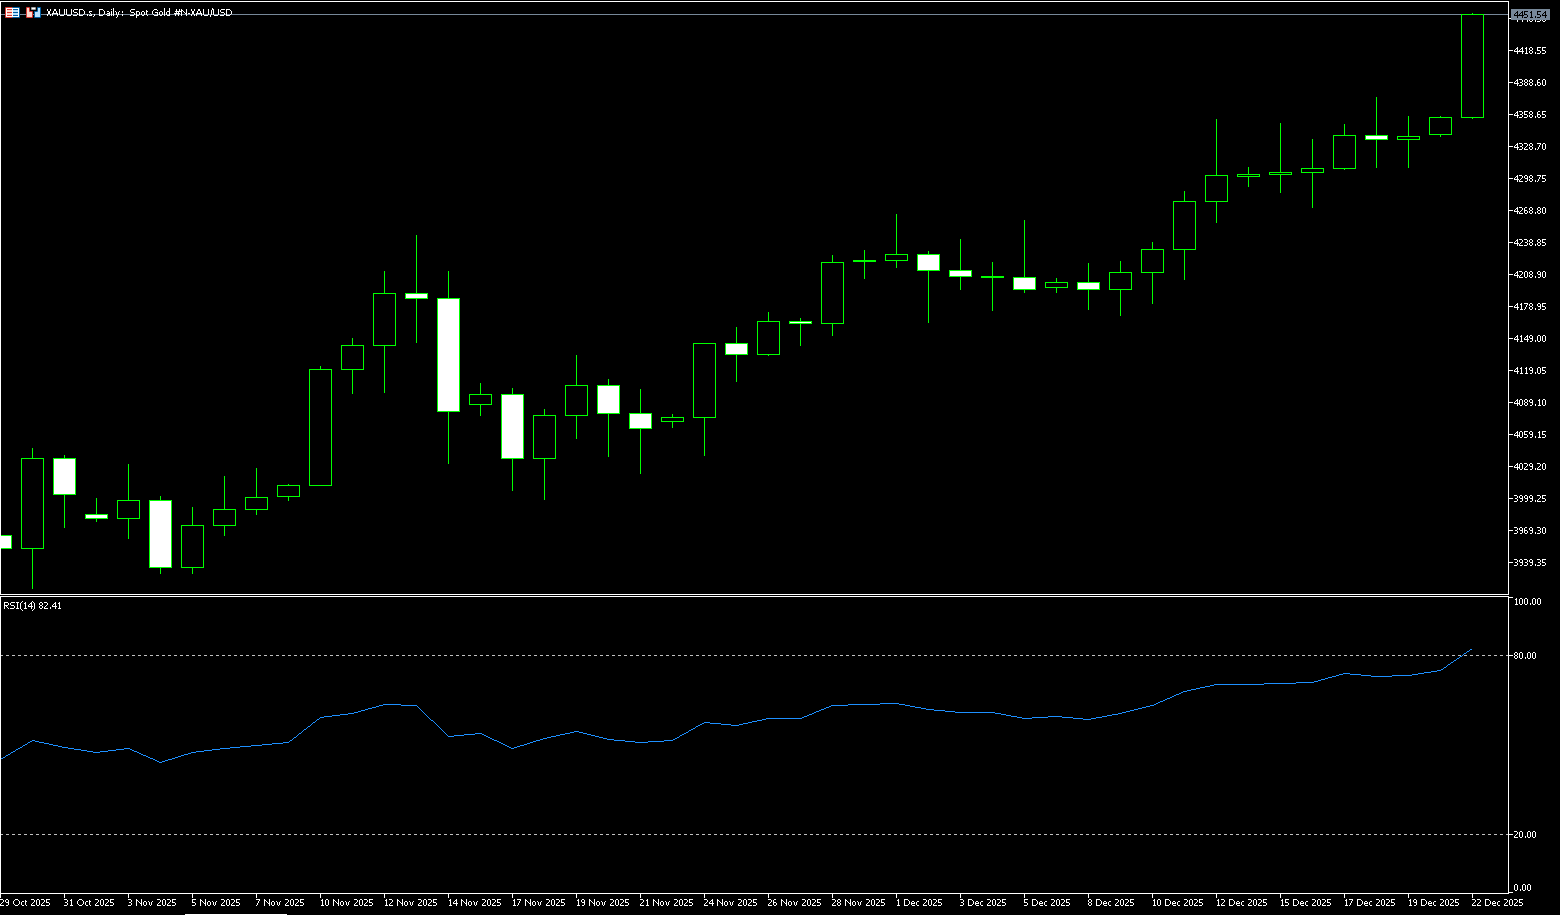Click the 3939.35 price scale label

[1531, 562]
